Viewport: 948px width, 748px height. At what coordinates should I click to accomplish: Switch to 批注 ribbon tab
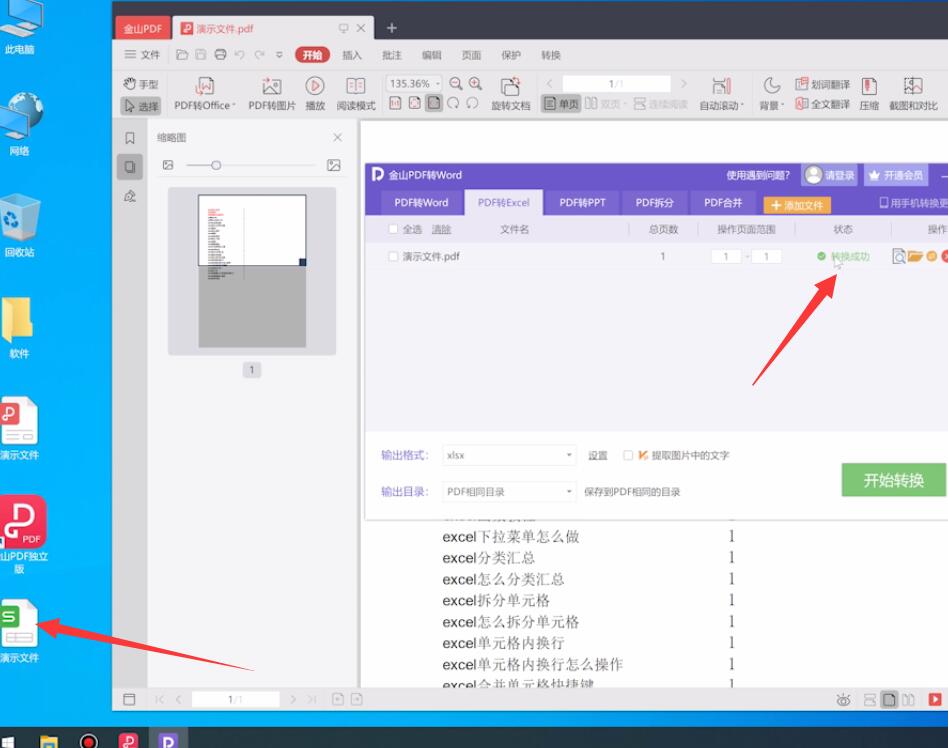392,55
